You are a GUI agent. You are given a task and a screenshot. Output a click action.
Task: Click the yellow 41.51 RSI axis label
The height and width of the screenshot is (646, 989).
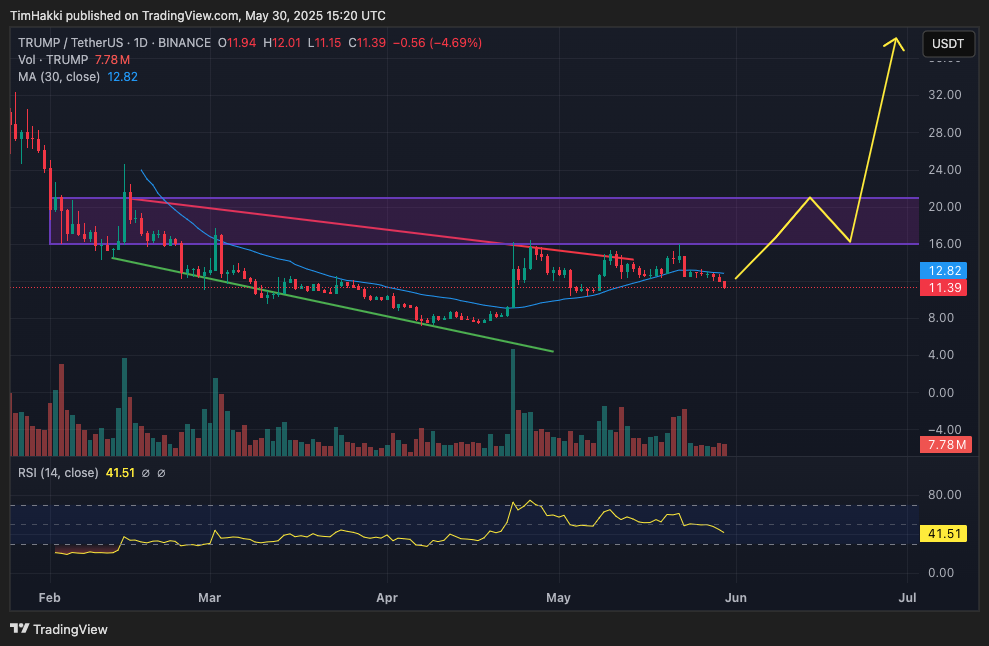click(944, 534)
